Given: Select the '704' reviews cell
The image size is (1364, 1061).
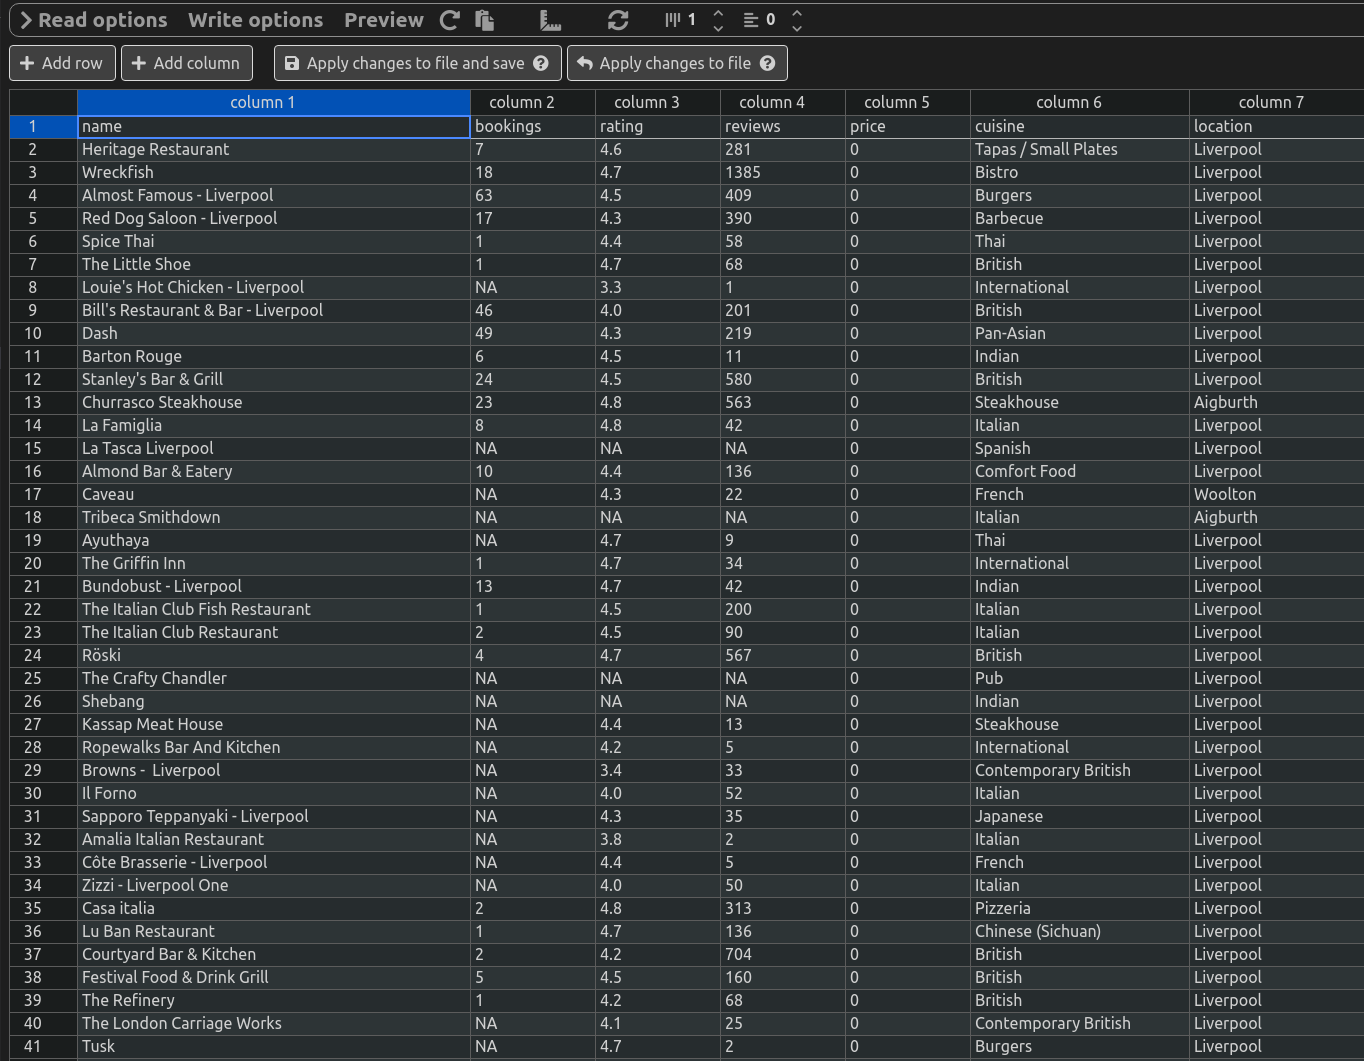Looking at the screenshot, I should pos(783,954).
